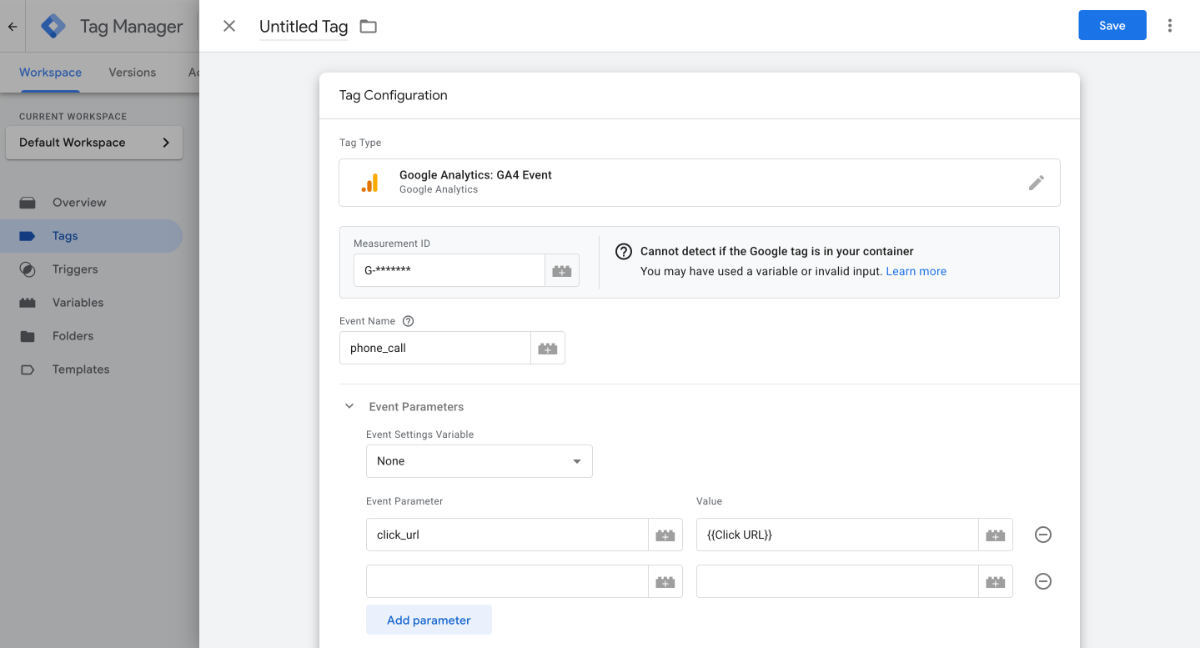Focus the Measurement ID field
Viewport: 1200px width, 648px height.
click(449, 270)
